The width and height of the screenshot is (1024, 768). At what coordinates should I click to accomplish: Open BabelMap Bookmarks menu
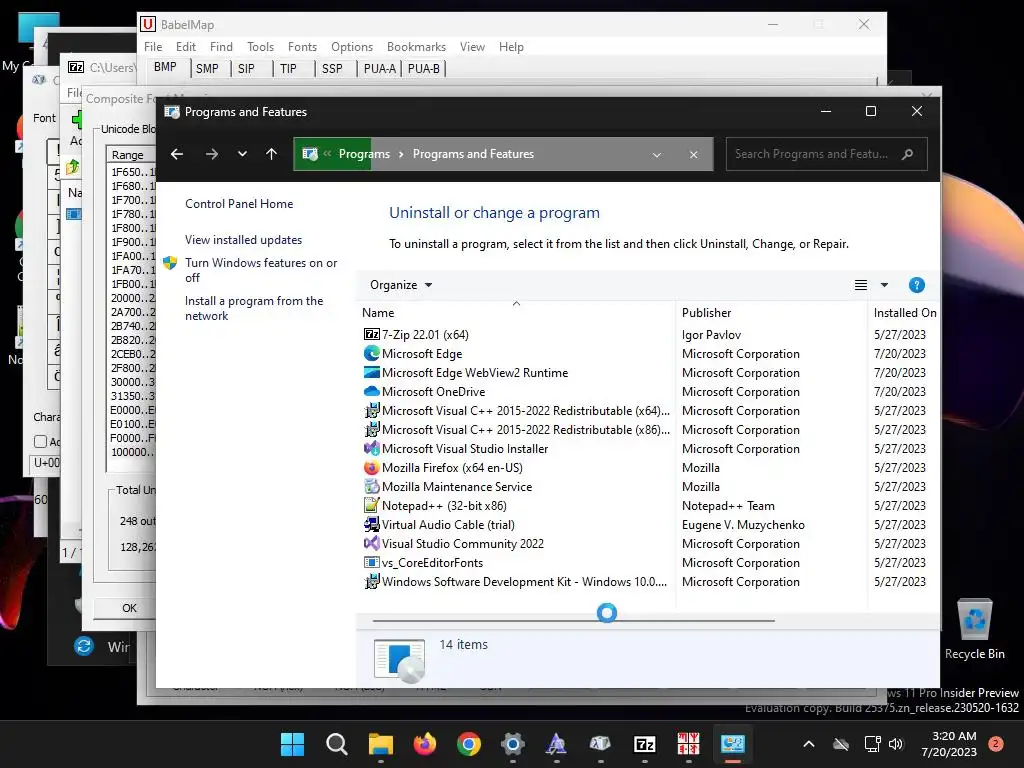point(416,47)
